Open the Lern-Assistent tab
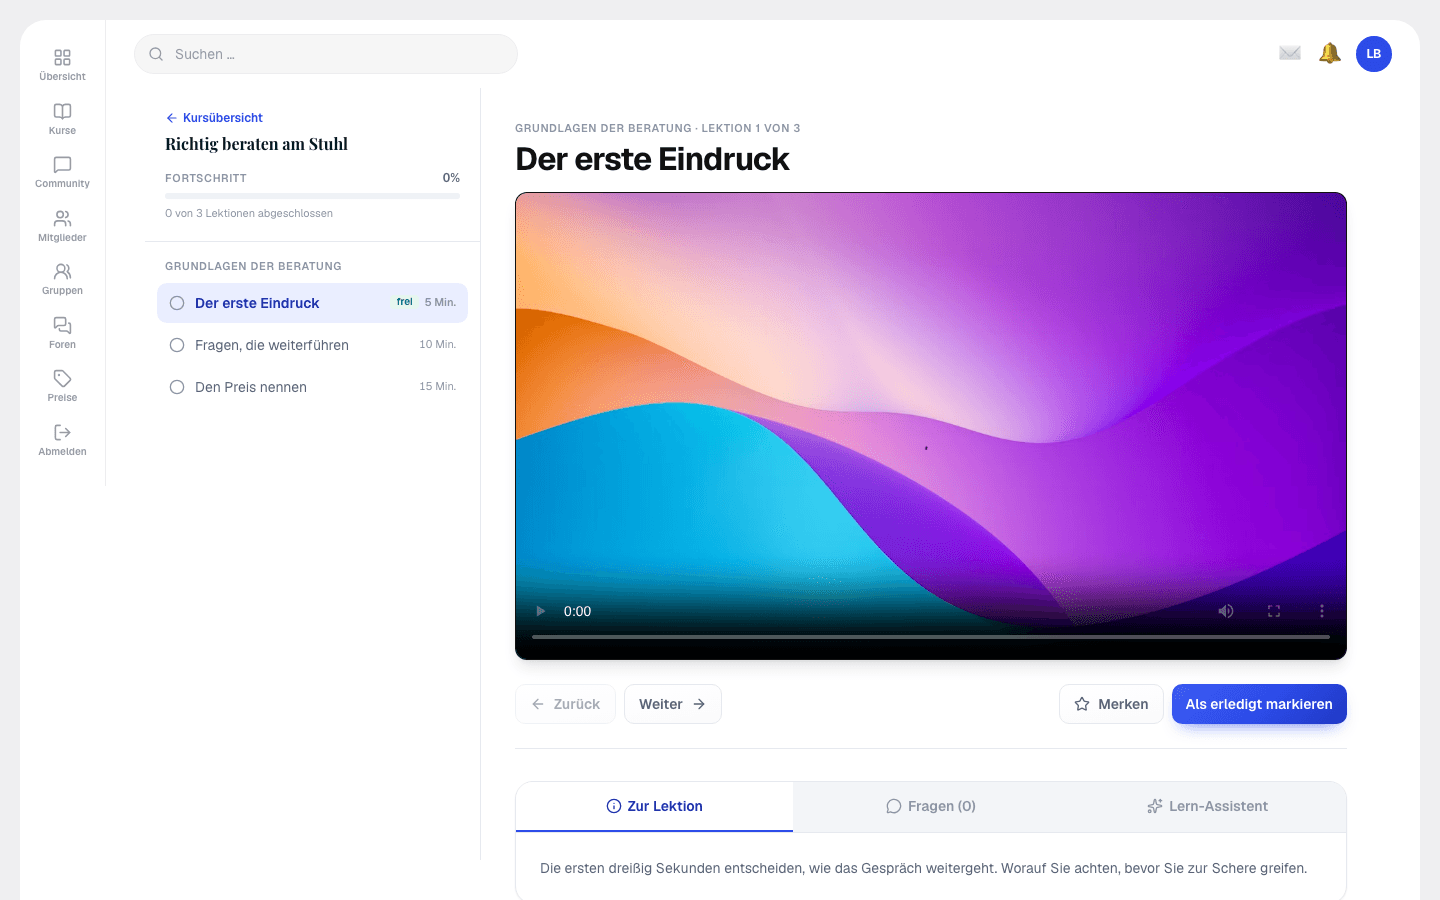1440x900 pixels. click(1208, 806)
